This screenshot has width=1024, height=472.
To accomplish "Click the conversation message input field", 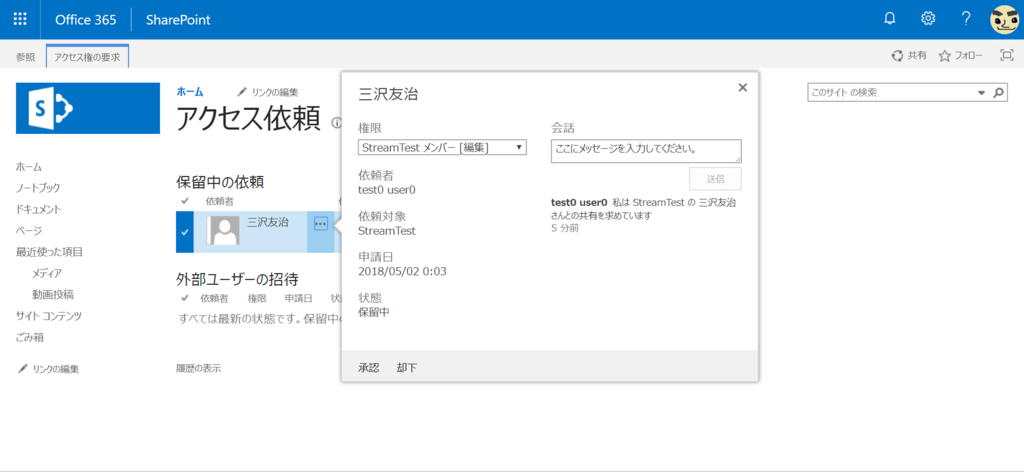I will click(x=647, y=151).
